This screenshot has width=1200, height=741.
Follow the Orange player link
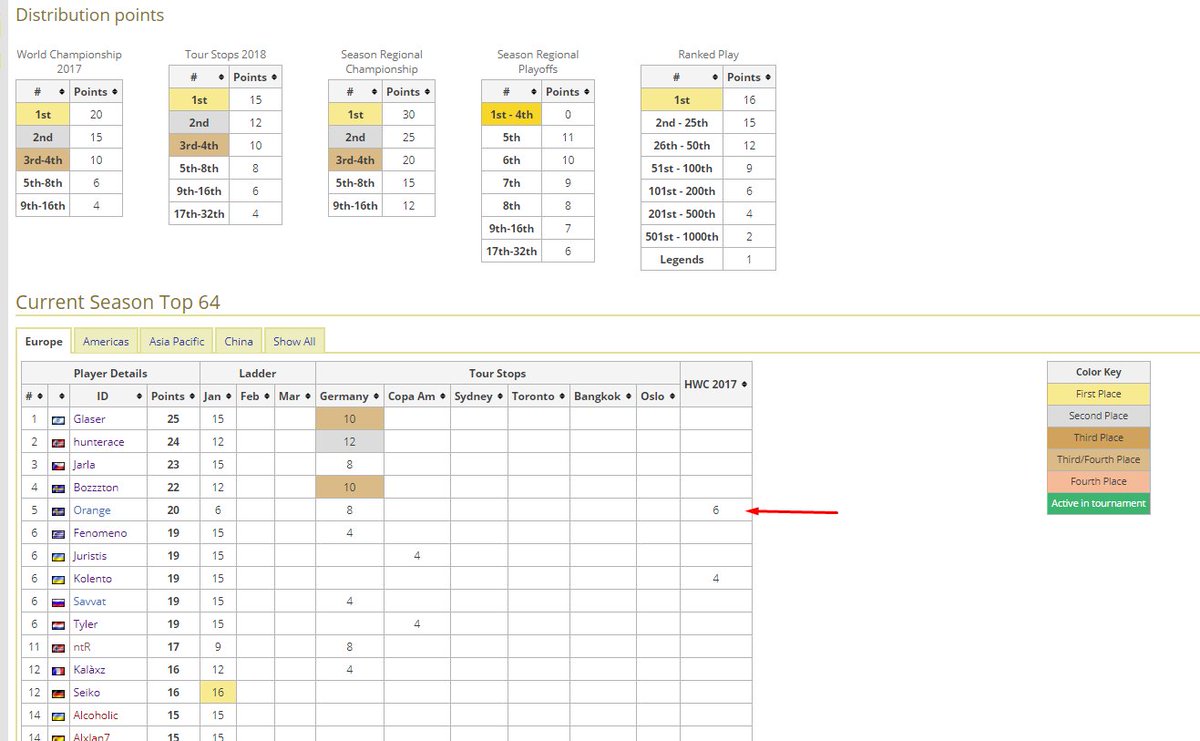tap(92, 511)
